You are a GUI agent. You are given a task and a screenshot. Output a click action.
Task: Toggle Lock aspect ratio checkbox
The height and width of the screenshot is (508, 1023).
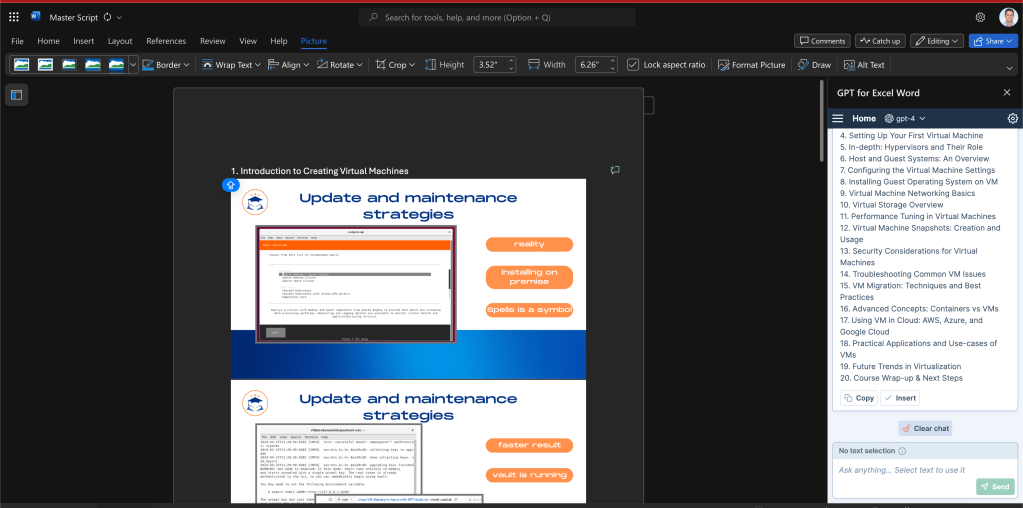pyautogui.click(x=632, y=65)
